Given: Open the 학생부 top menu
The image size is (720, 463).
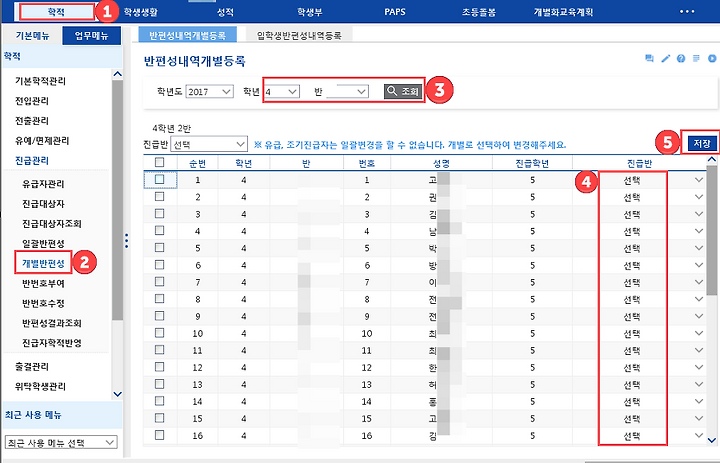Looking at the screenshot, I should point(309,12).
